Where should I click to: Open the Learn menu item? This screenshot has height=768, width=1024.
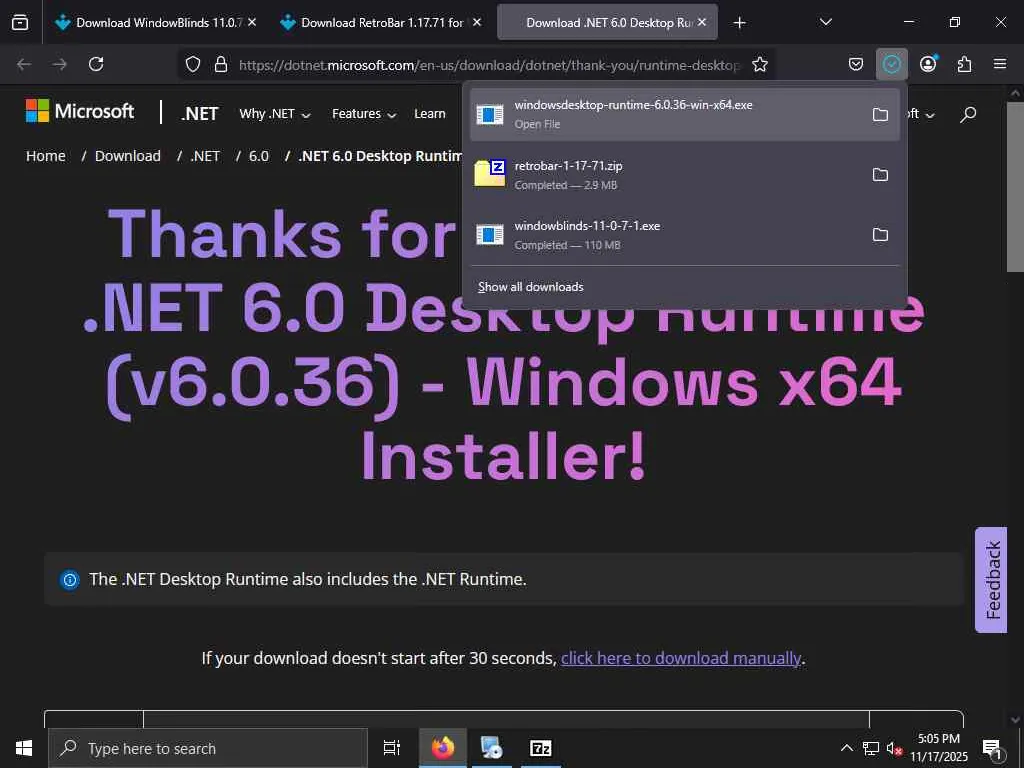(430, 114)
